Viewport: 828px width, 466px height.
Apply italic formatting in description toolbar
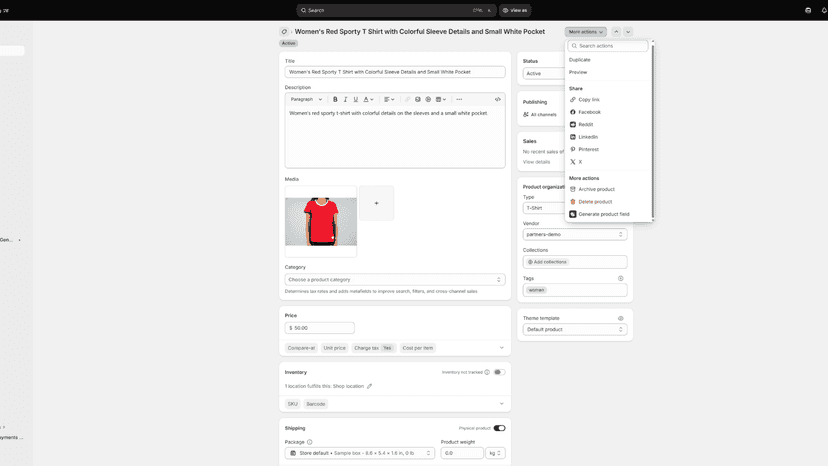click(345, 99)
